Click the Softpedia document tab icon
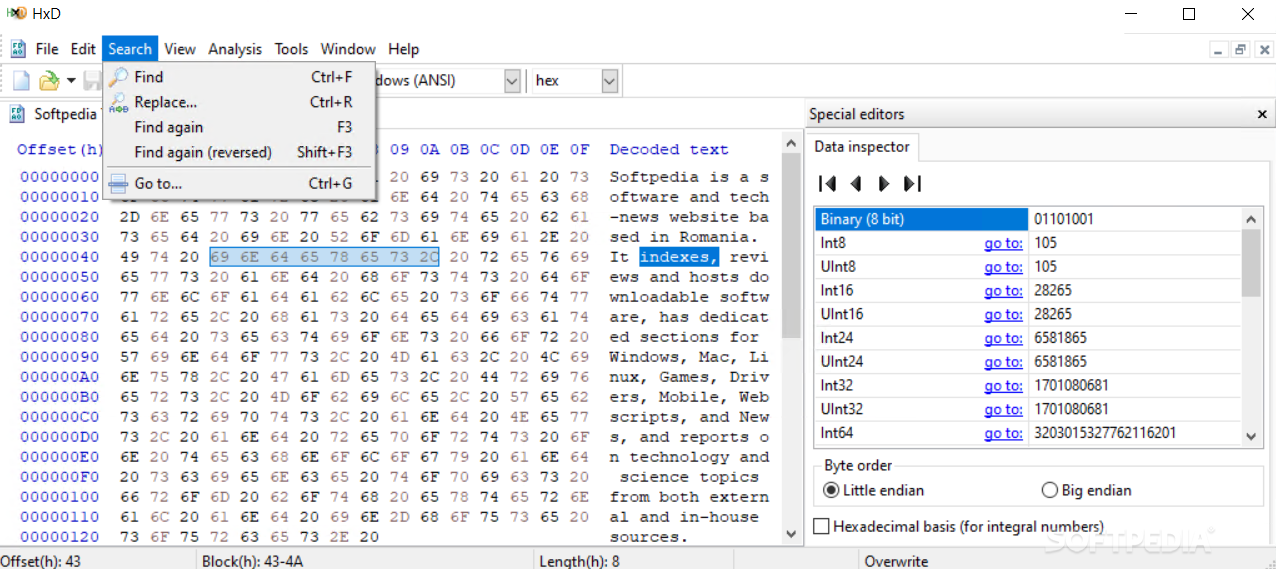 [18, 114]
